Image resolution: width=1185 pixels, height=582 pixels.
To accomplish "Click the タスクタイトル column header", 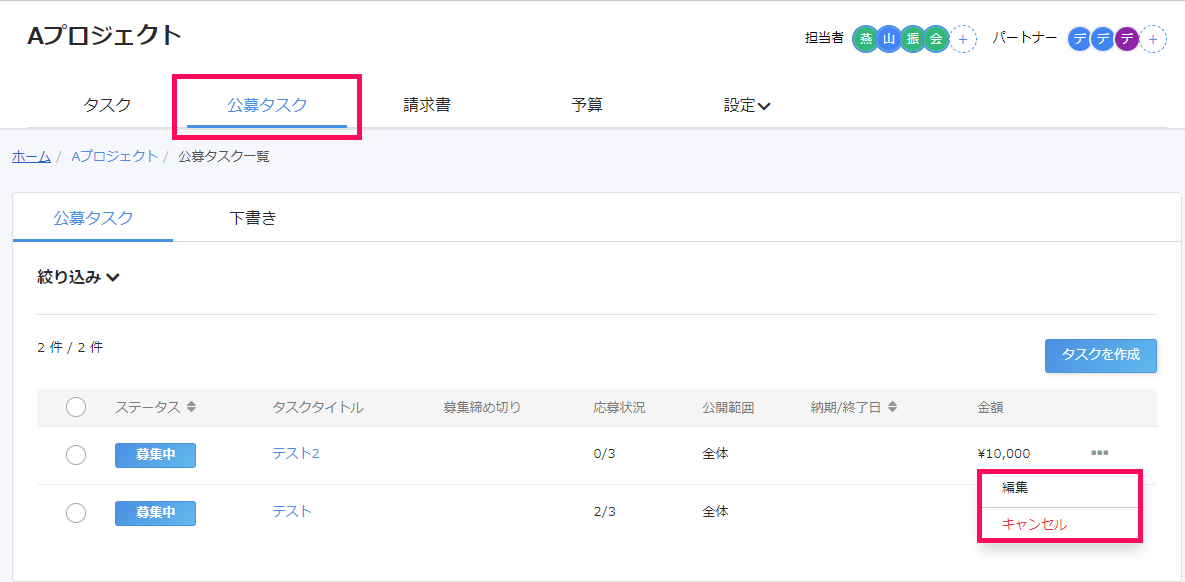I will tap(318, 407).
